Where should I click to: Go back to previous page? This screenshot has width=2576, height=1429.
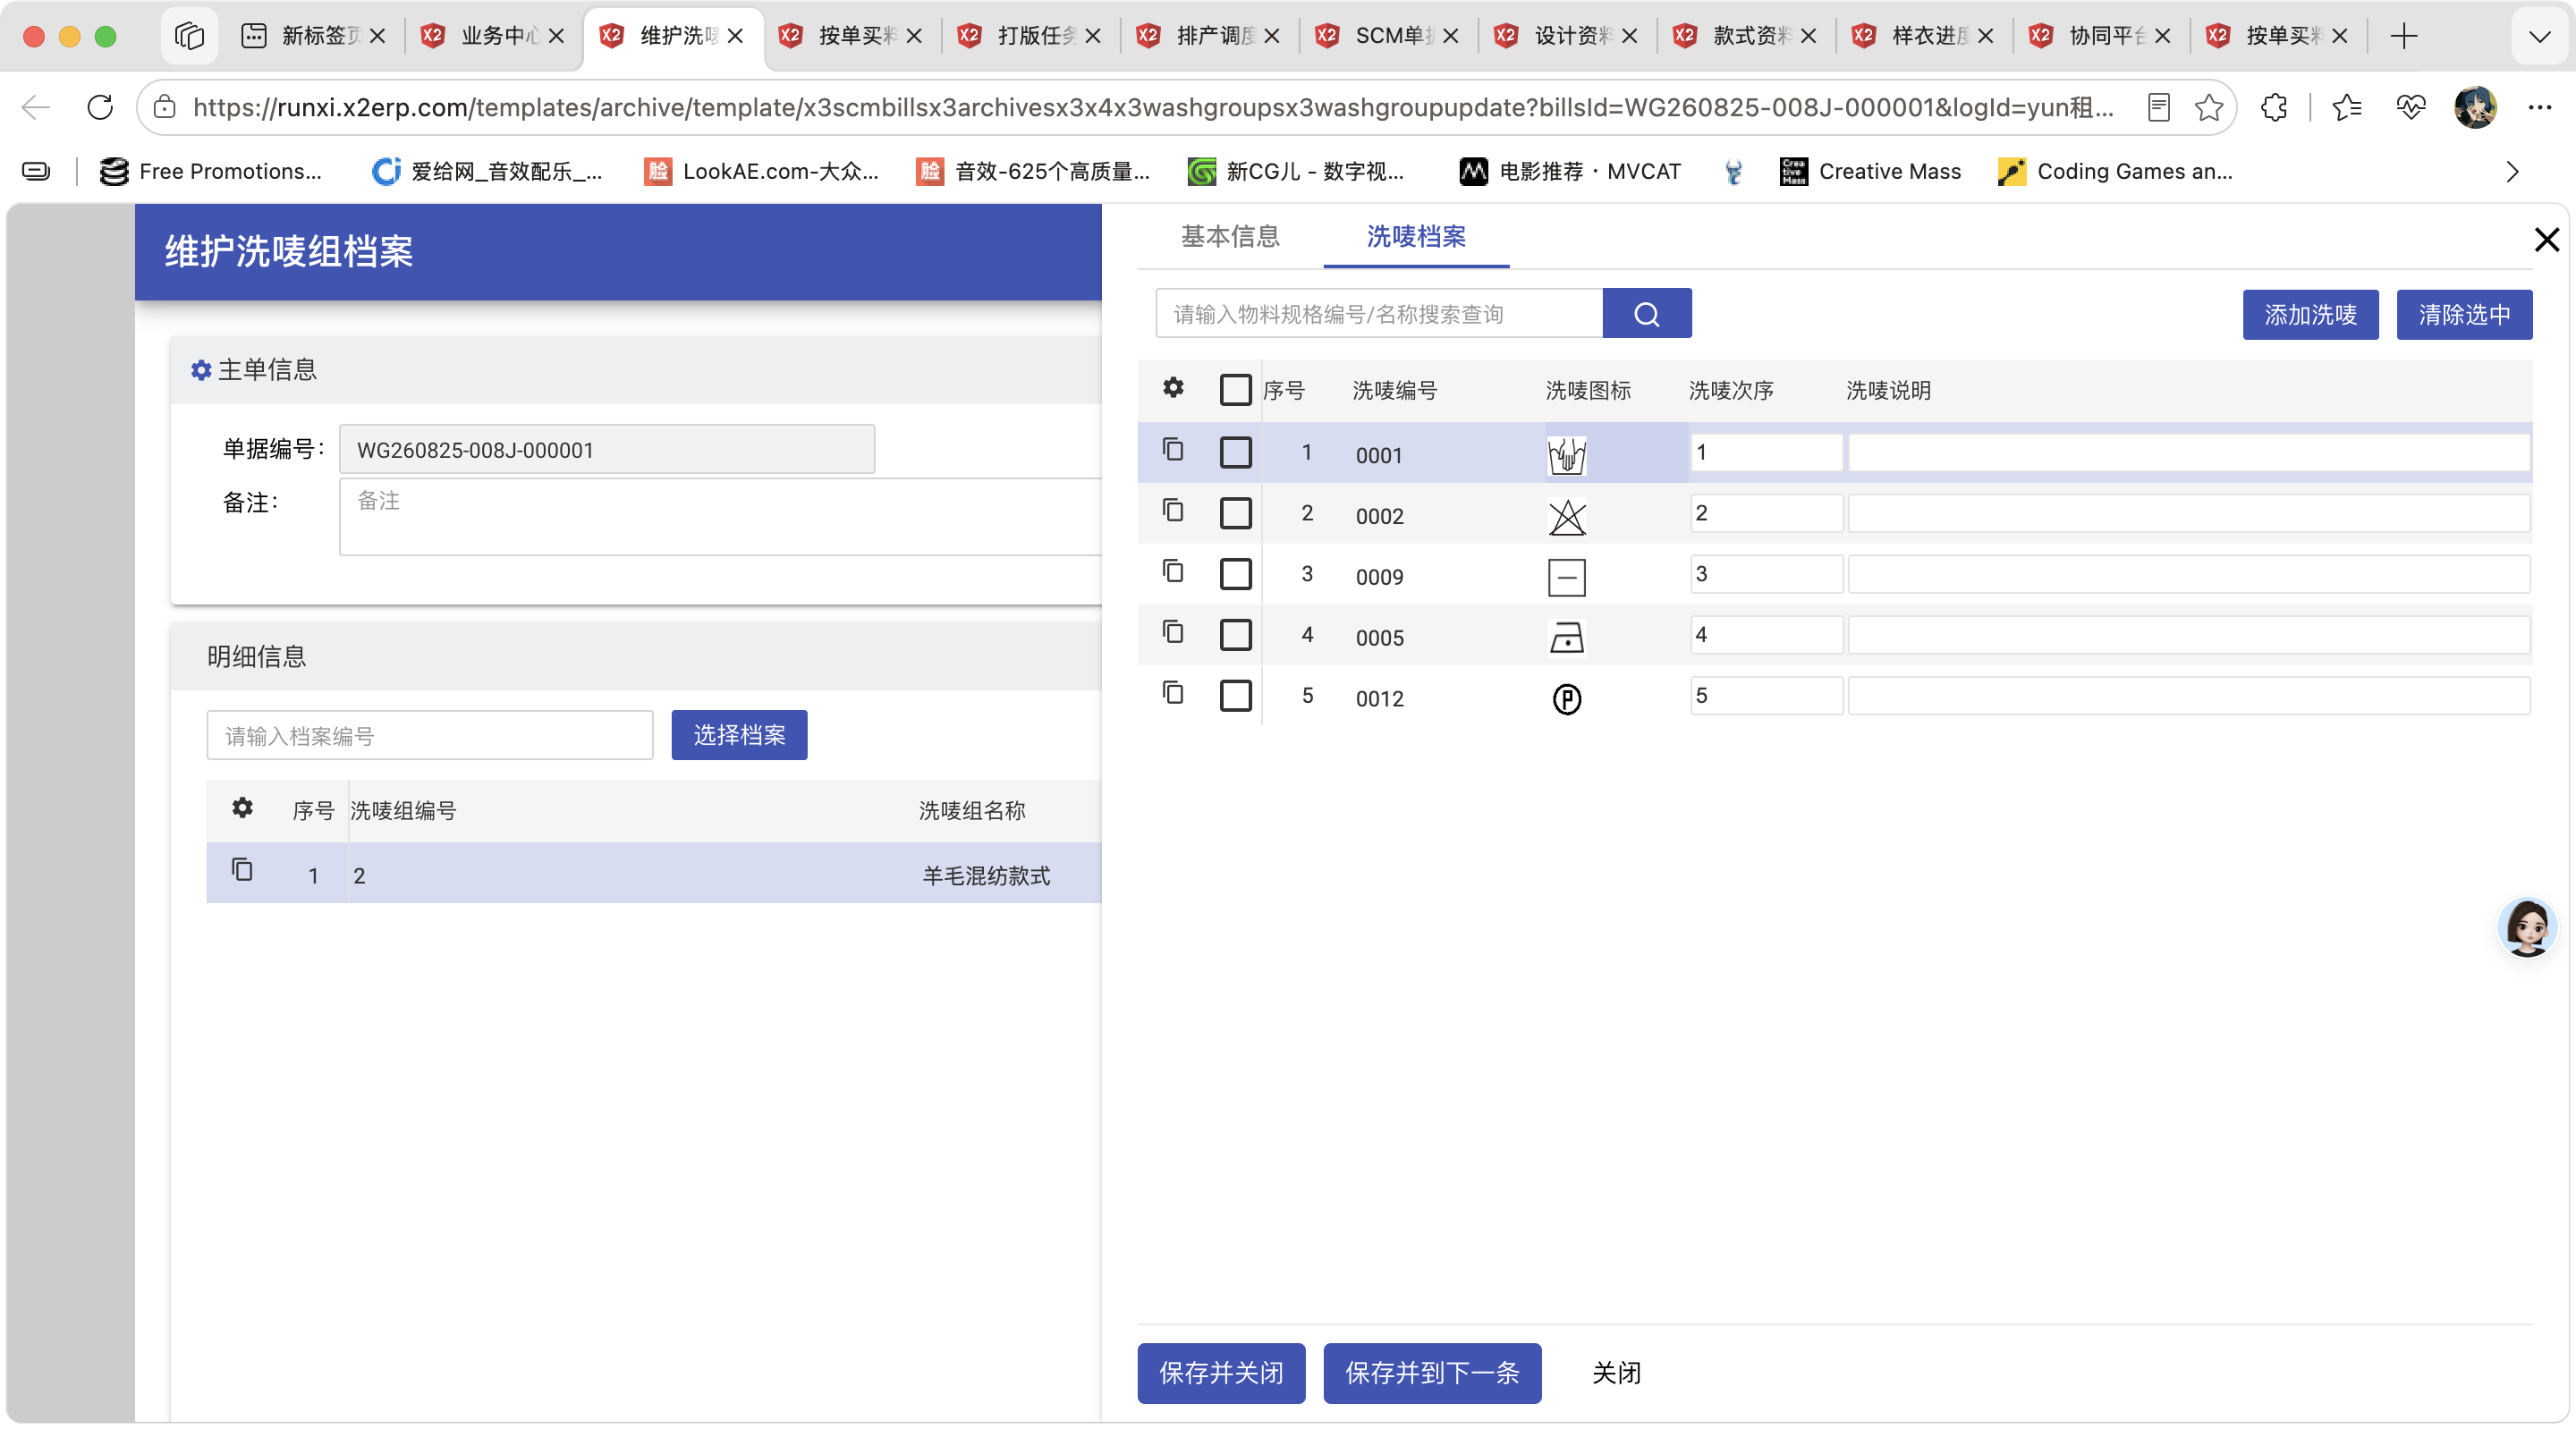[36, 107]
